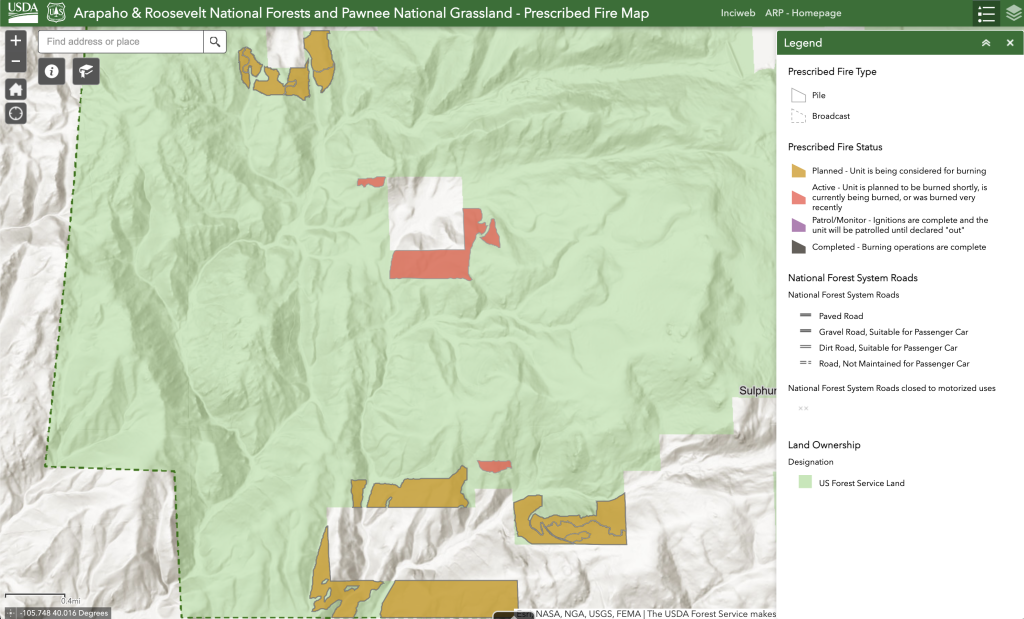Open the map info (i) panel

point(51,71)
